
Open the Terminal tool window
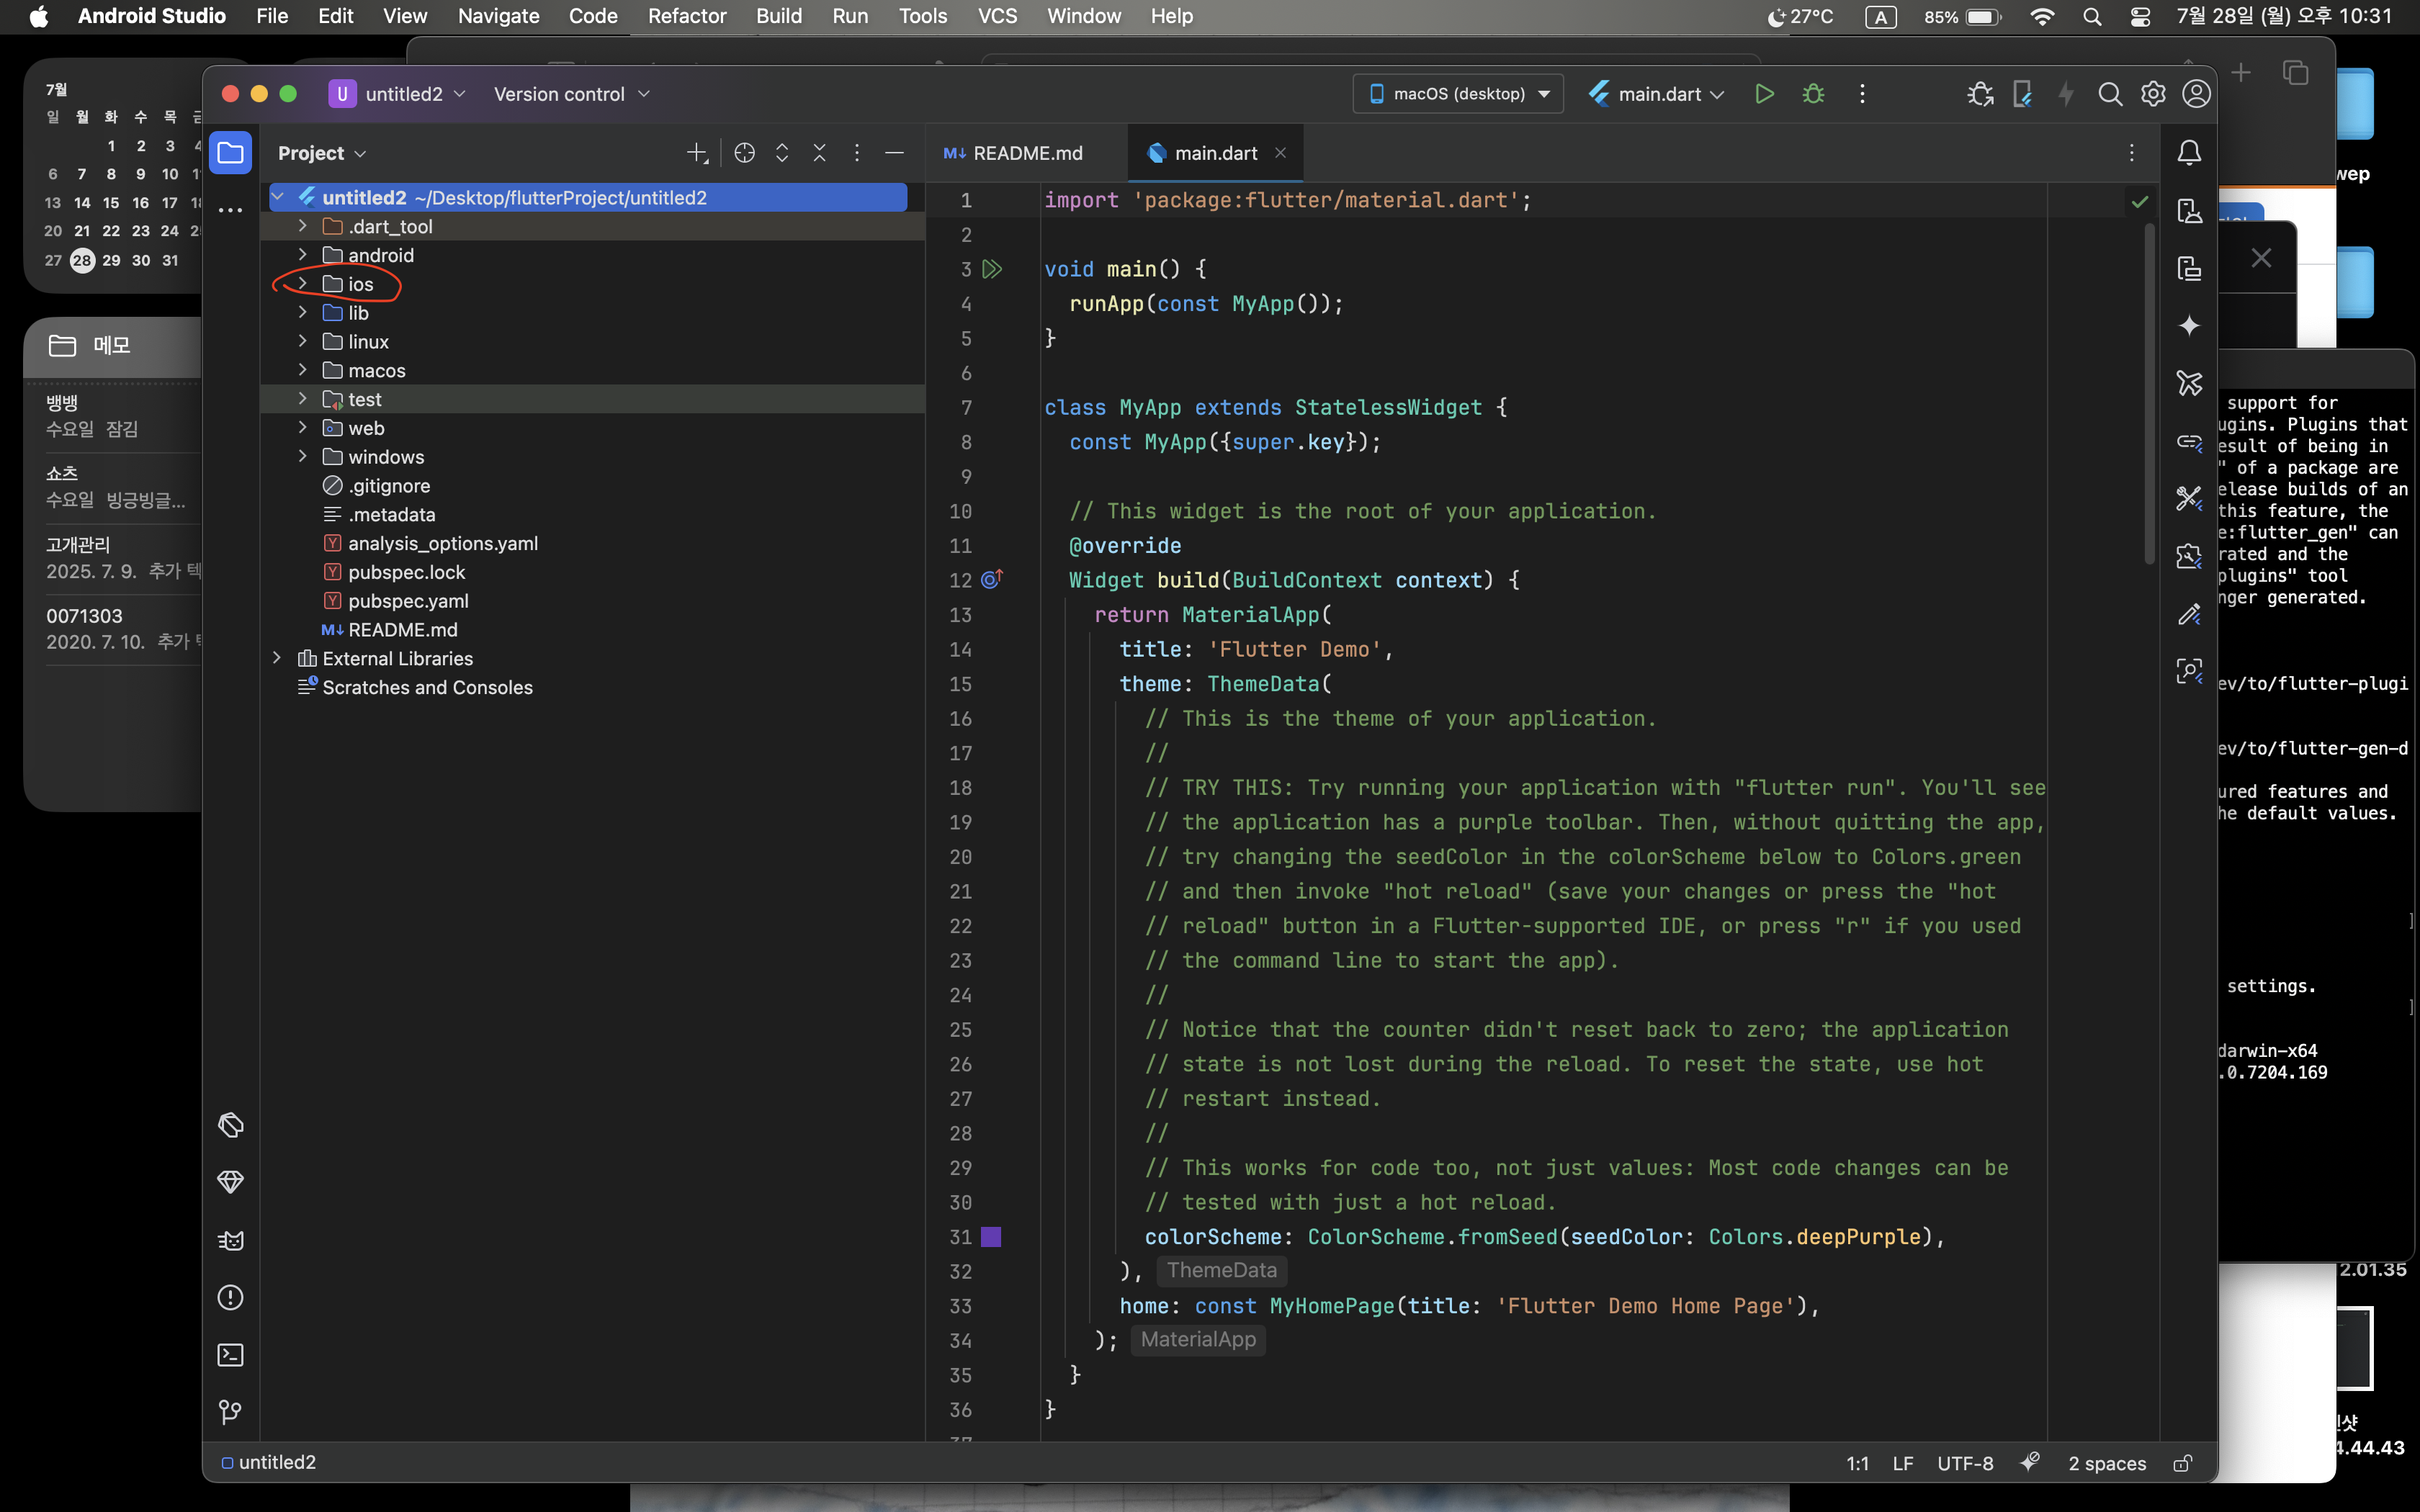[230, 1355]
